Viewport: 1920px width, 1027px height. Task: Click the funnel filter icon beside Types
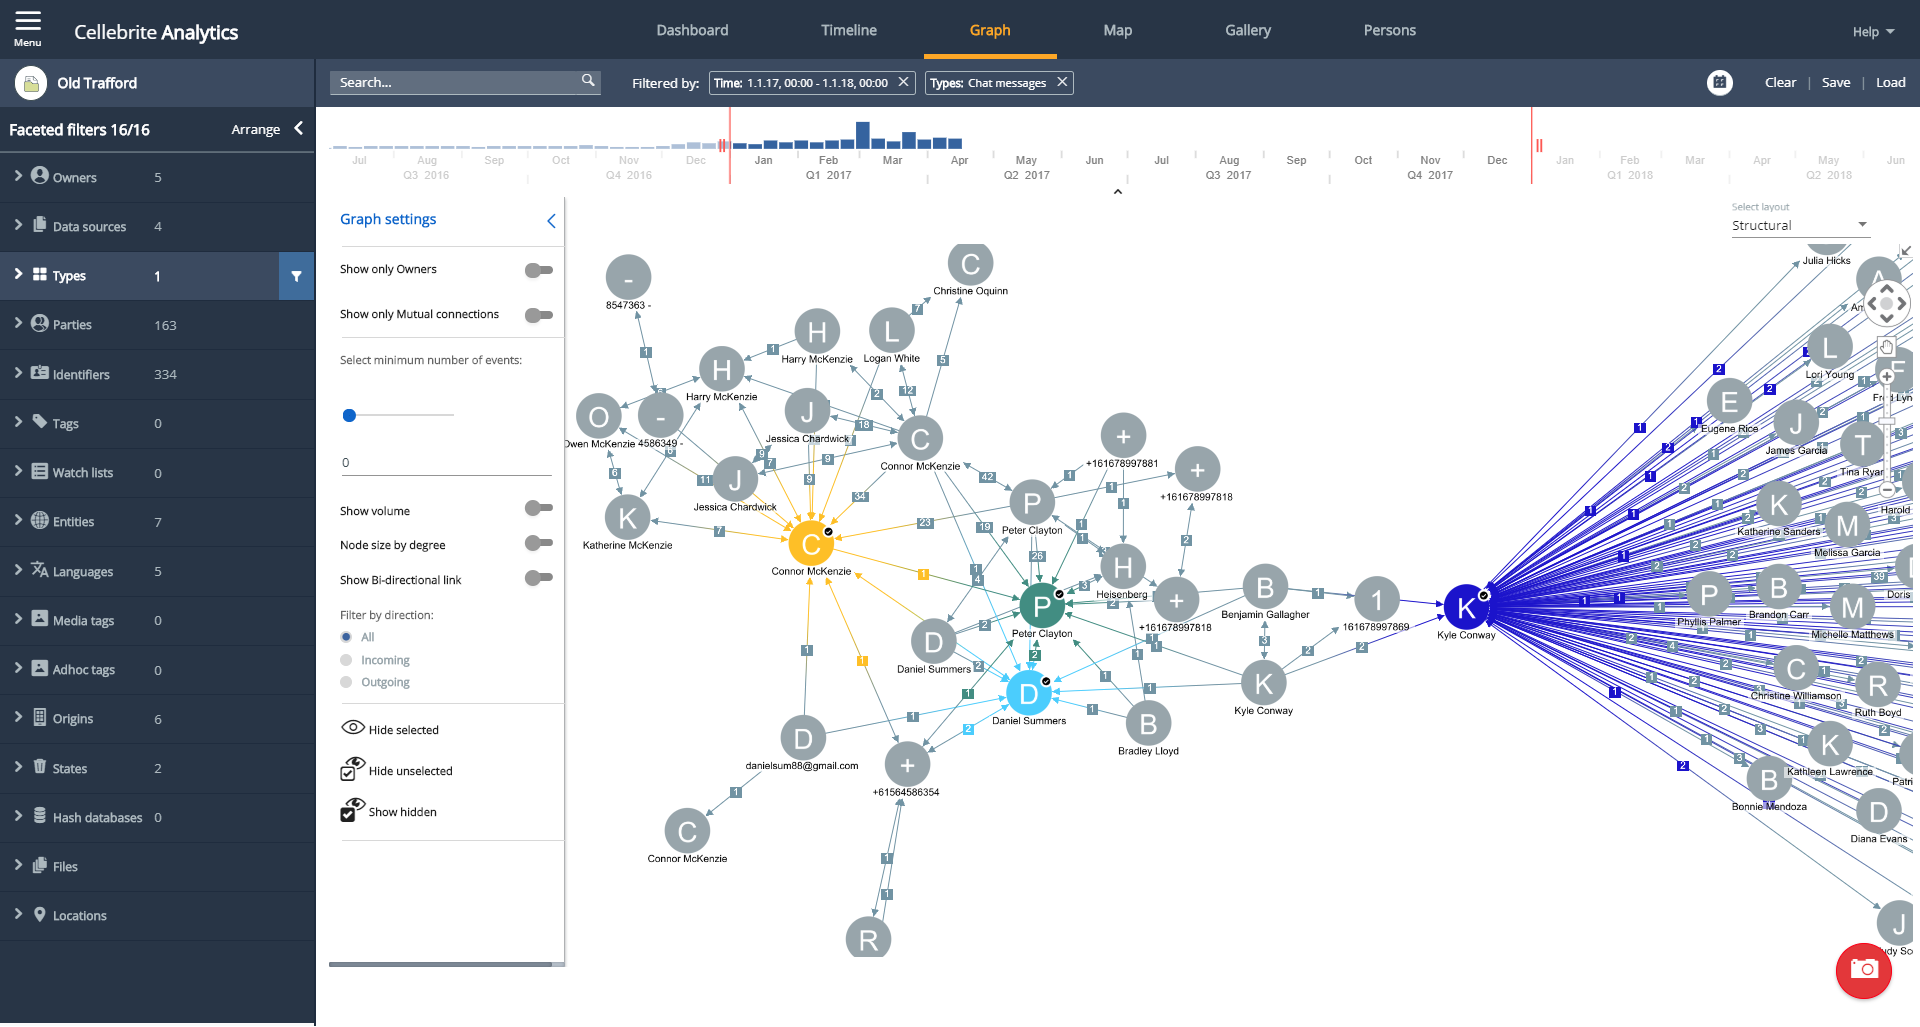pos(295,275)
